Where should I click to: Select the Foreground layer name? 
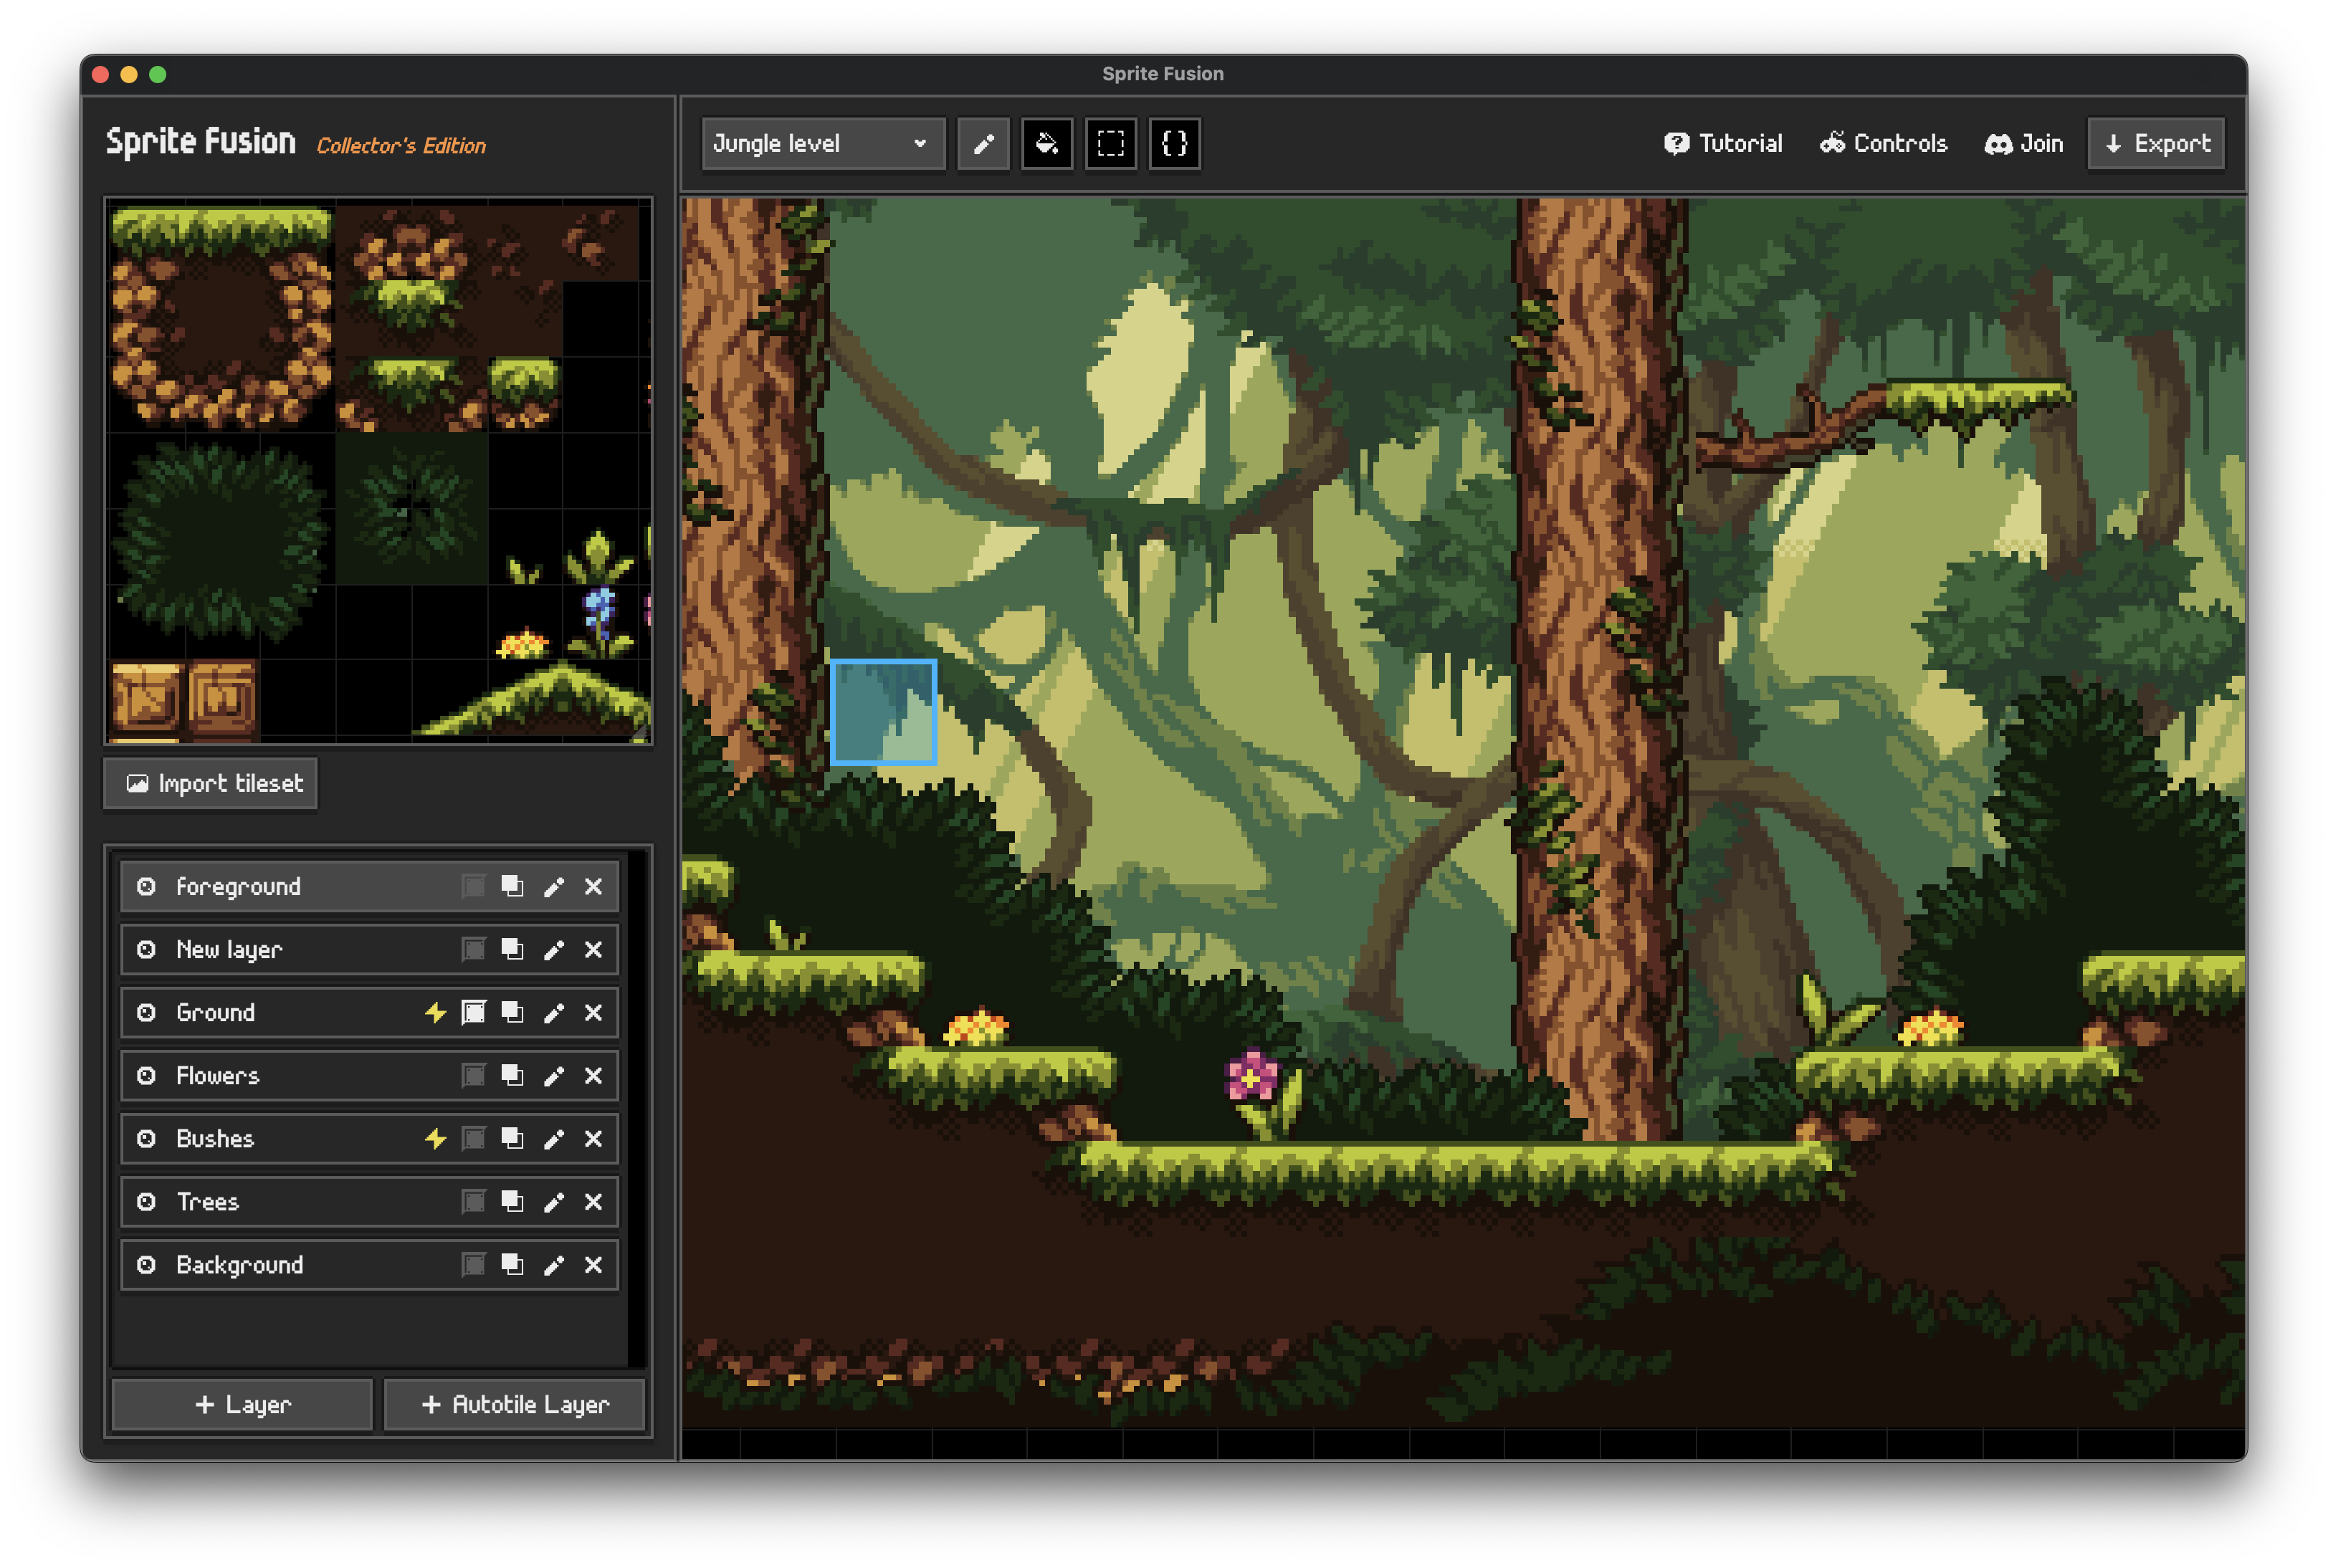point(238,887)
